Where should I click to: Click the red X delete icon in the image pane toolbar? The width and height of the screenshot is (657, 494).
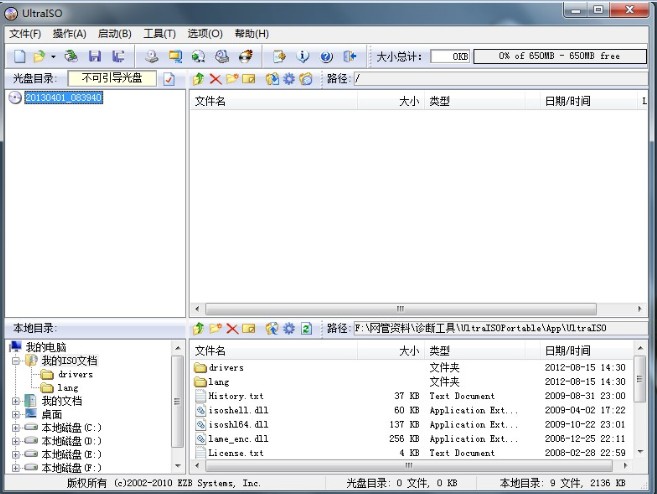point(215,79)
